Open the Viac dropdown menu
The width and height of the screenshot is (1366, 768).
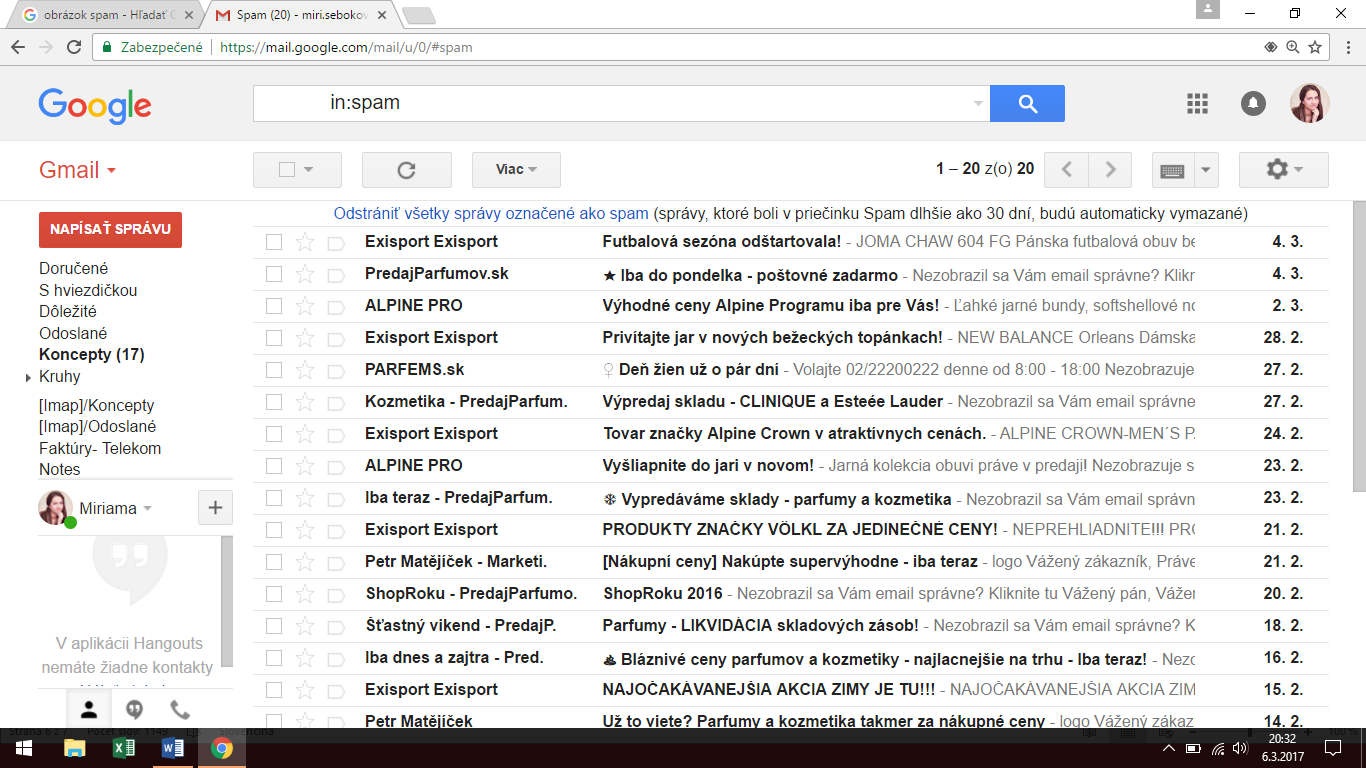516,170
